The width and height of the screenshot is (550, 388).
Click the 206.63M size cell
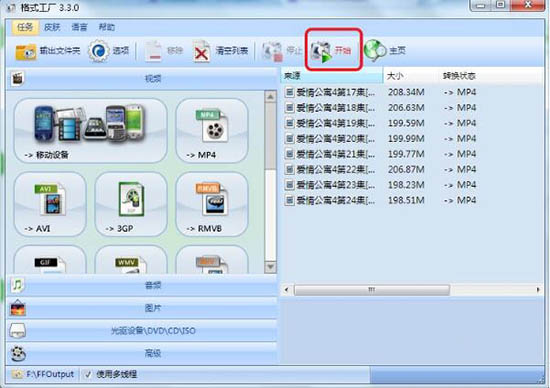(406, 108)
